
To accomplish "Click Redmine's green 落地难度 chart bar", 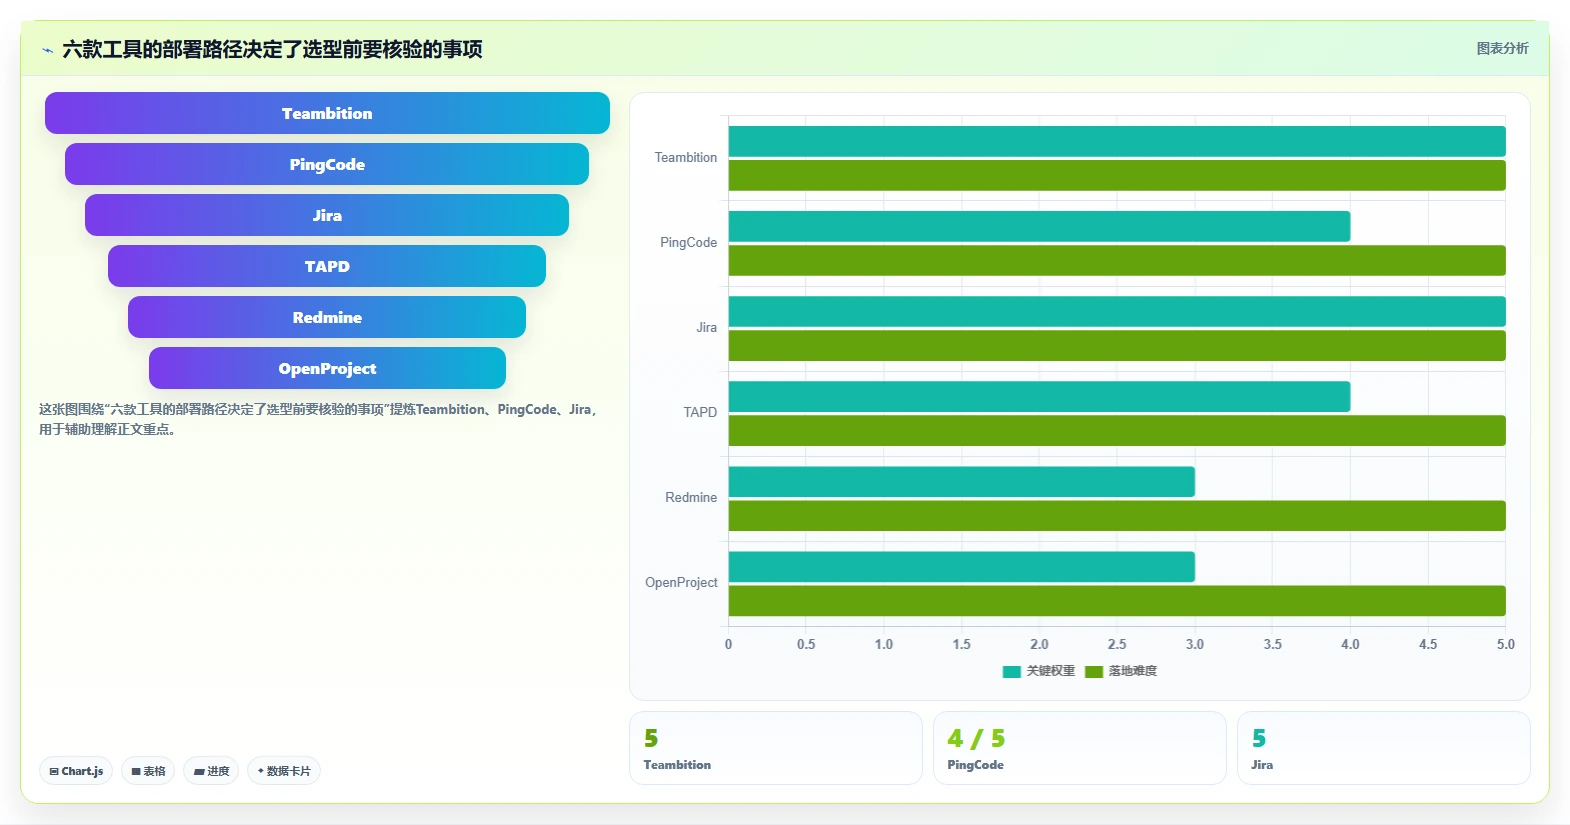I will (x=1117, y=515).
